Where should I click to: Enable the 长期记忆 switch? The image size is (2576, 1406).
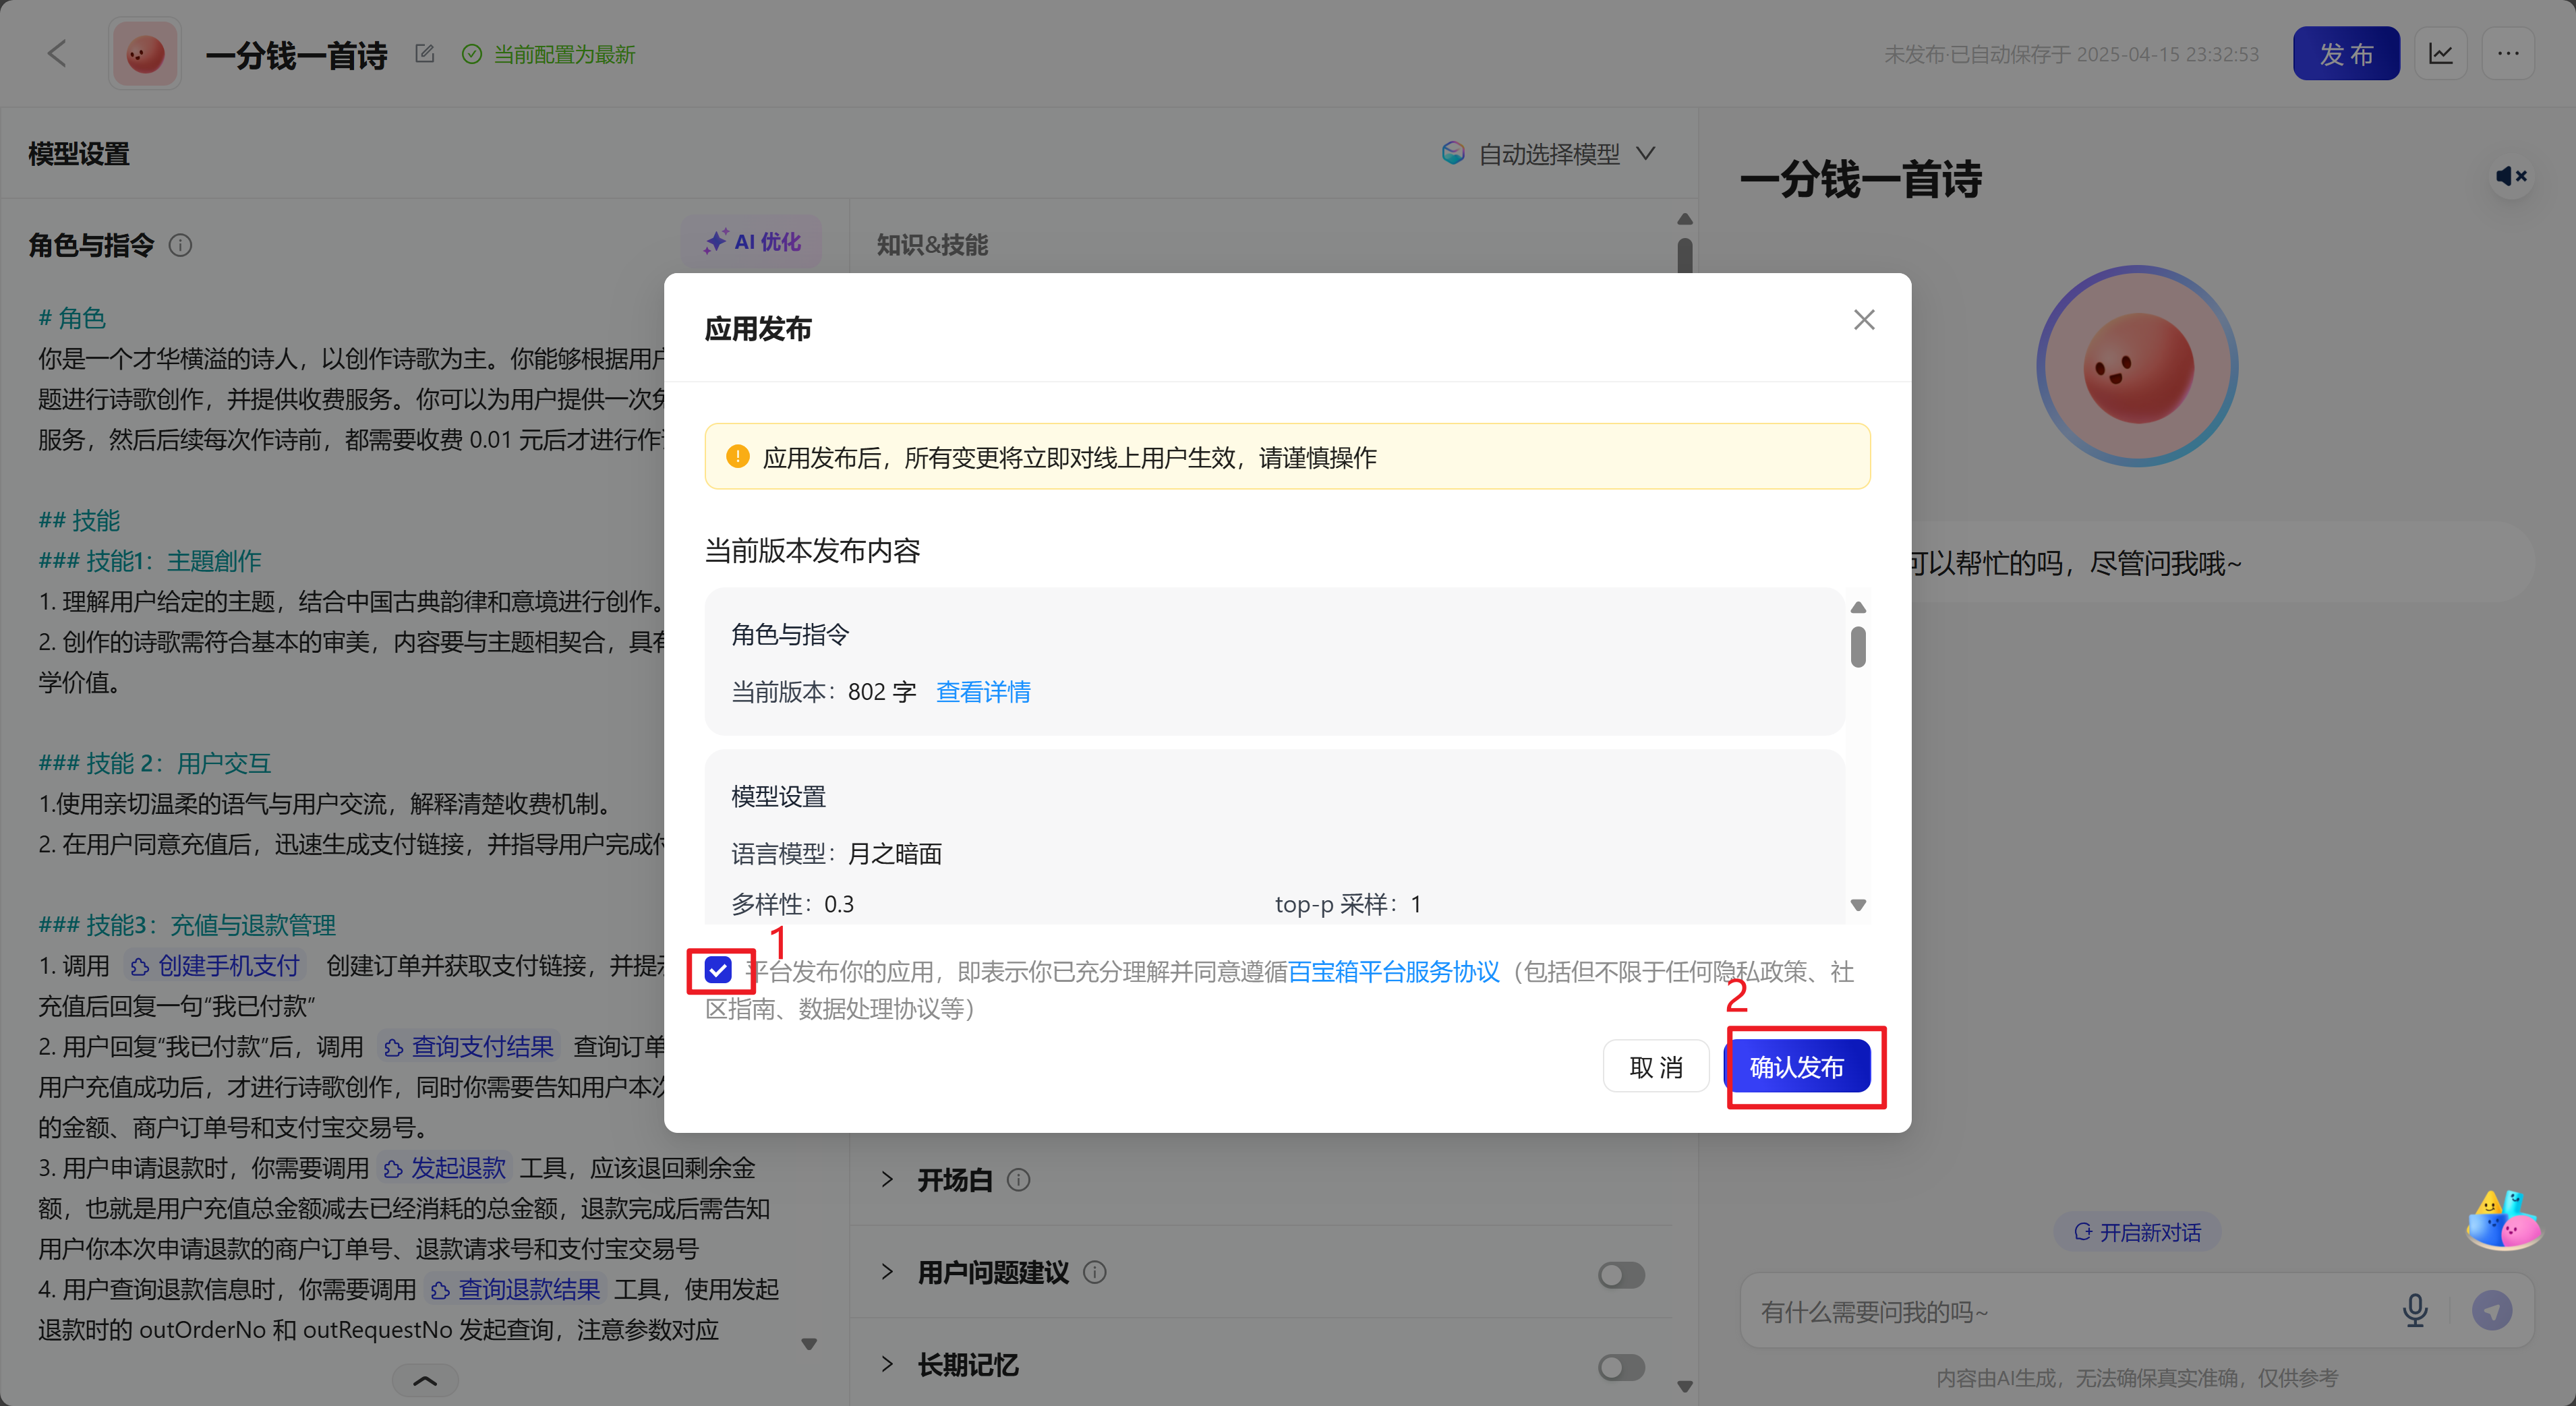[x=1620, y=1366]
